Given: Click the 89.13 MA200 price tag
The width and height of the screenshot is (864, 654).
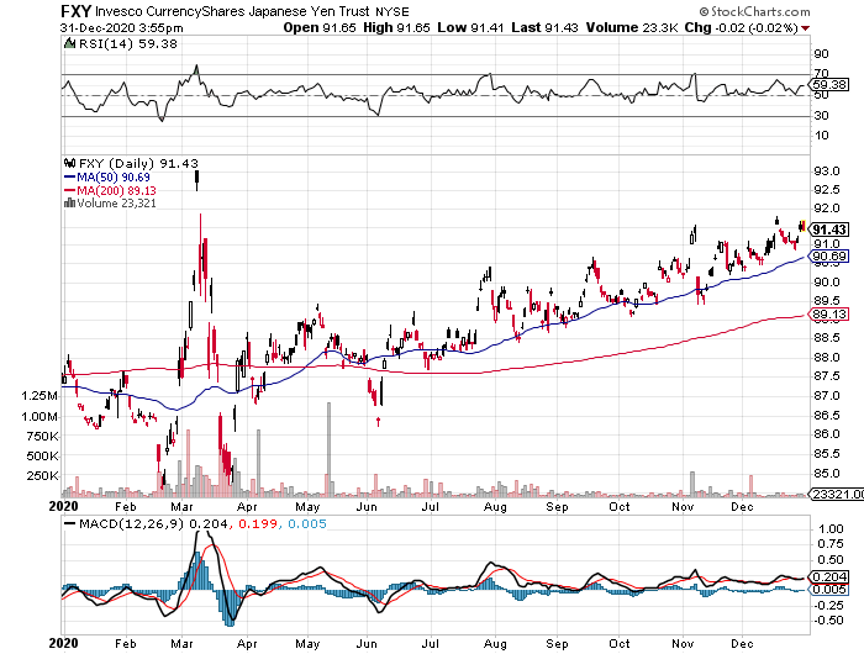Looking at the screenshot, I should (829, 315).
